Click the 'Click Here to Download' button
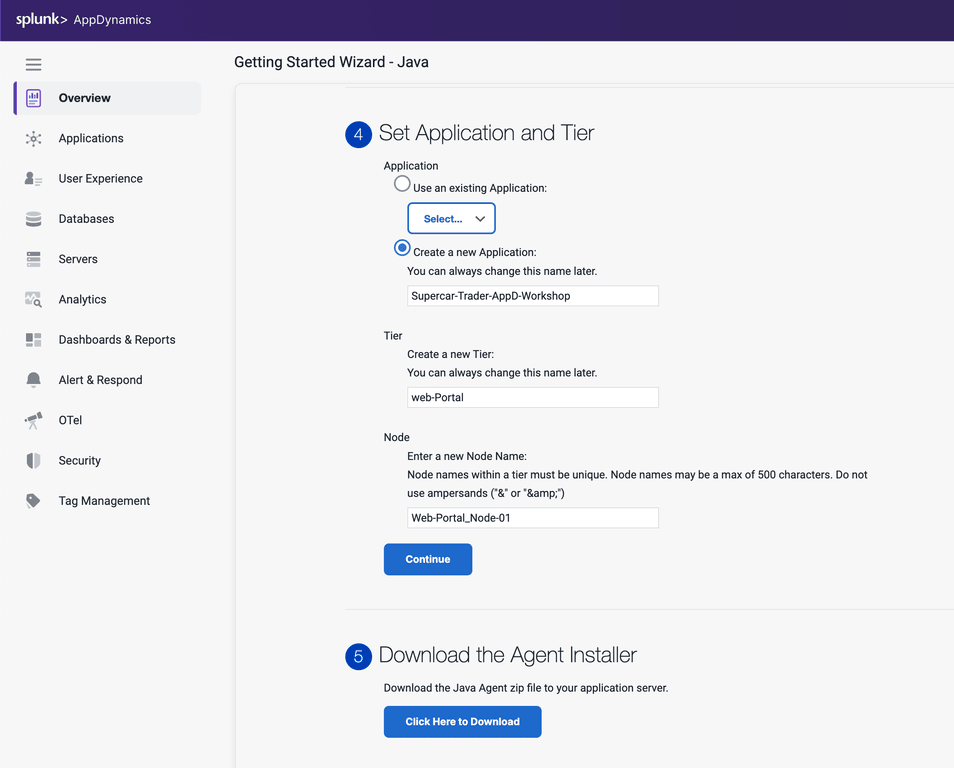 click(462, 722)
